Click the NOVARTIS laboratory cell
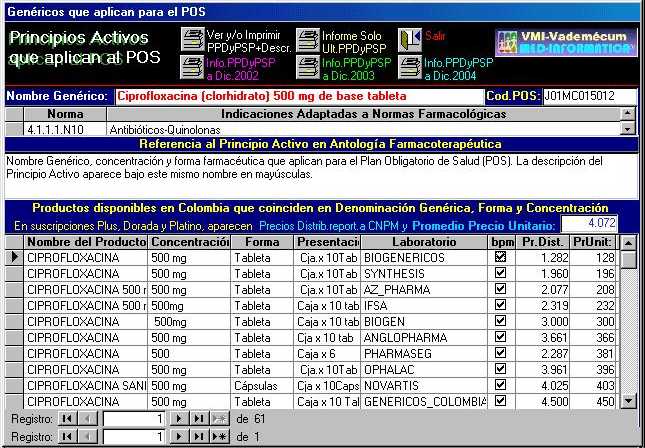Screen dimensions: 645x448 click(x=424, y=385)
